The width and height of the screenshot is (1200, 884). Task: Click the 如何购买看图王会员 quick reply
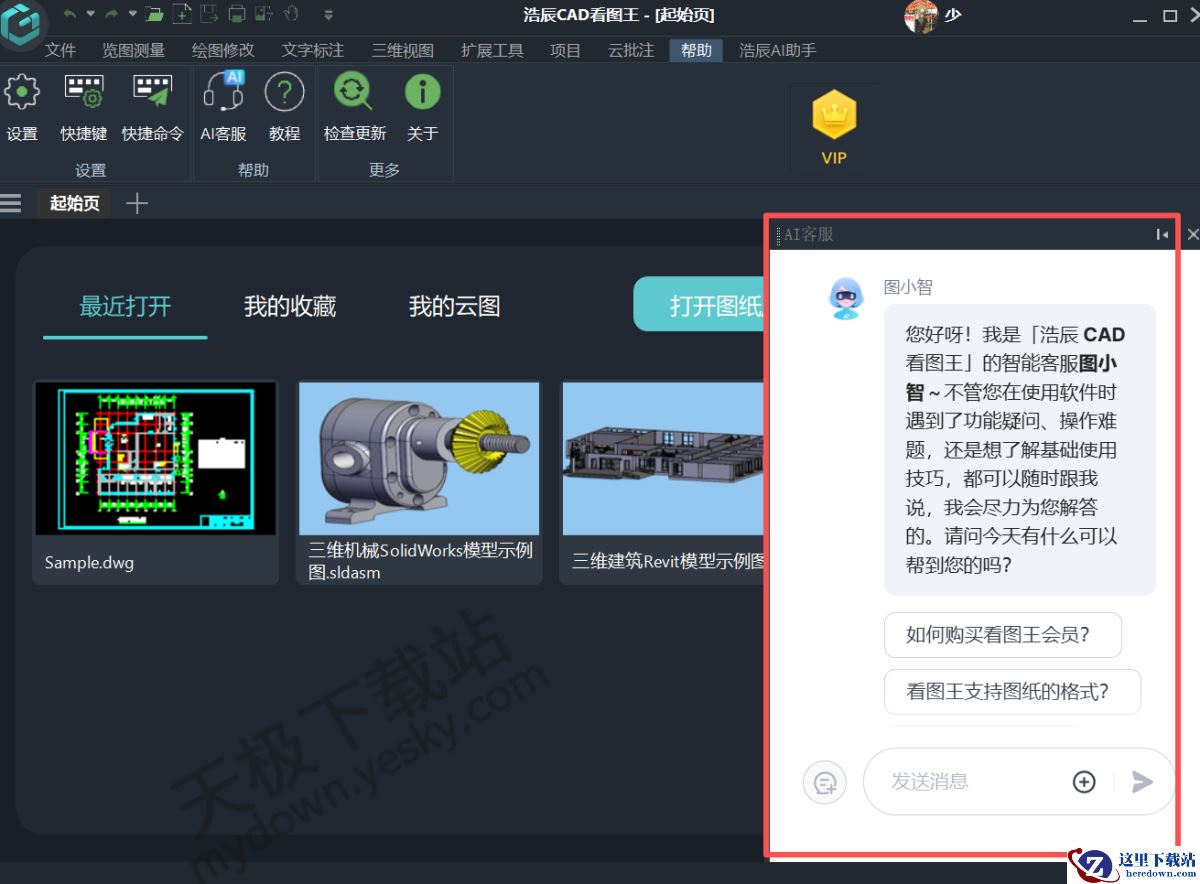(x=1002, y=634)
